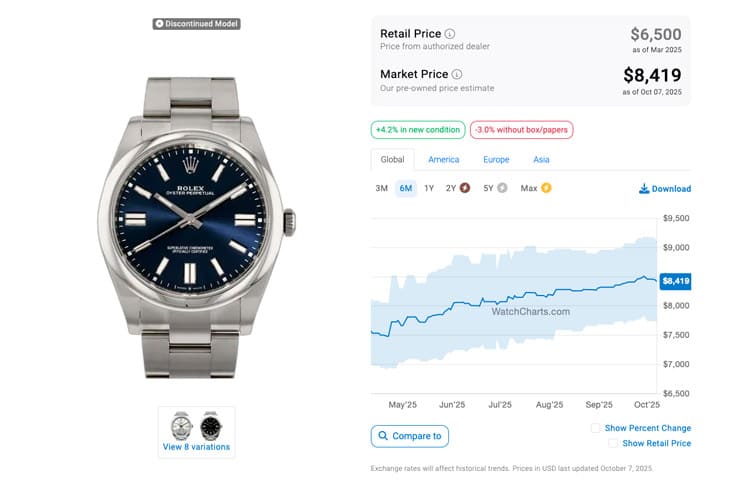The height and width of the screenshot is (482, 730).
Task: Click the Download icon above the chart
Action: tap(644, 188)
